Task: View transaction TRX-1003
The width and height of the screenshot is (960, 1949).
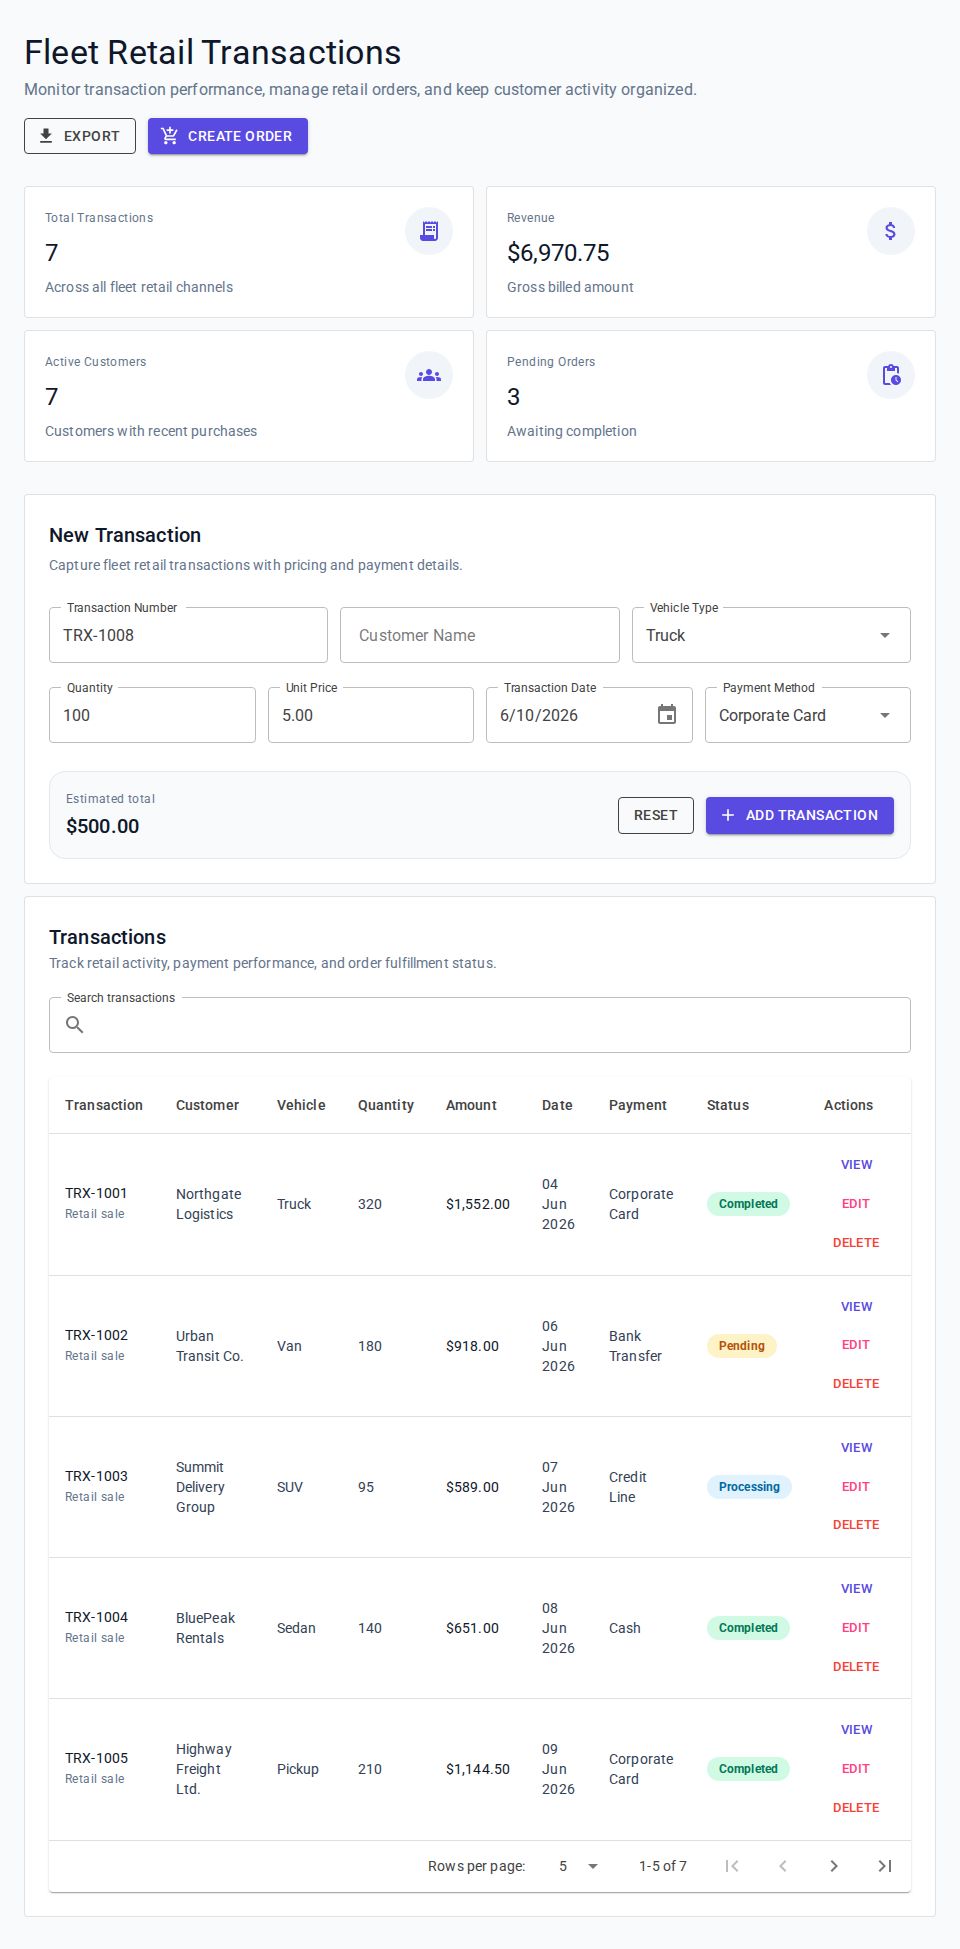Action: [x=856, y=1448]
